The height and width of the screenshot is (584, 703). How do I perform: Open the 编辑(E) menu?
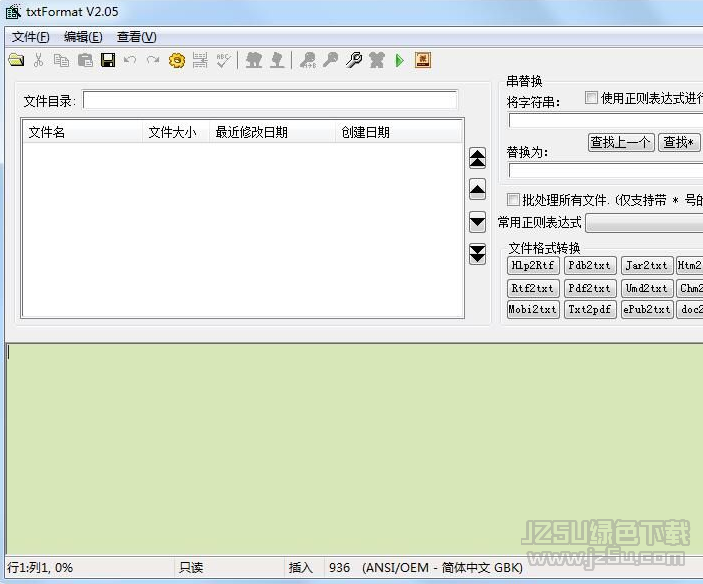(83, 37)
